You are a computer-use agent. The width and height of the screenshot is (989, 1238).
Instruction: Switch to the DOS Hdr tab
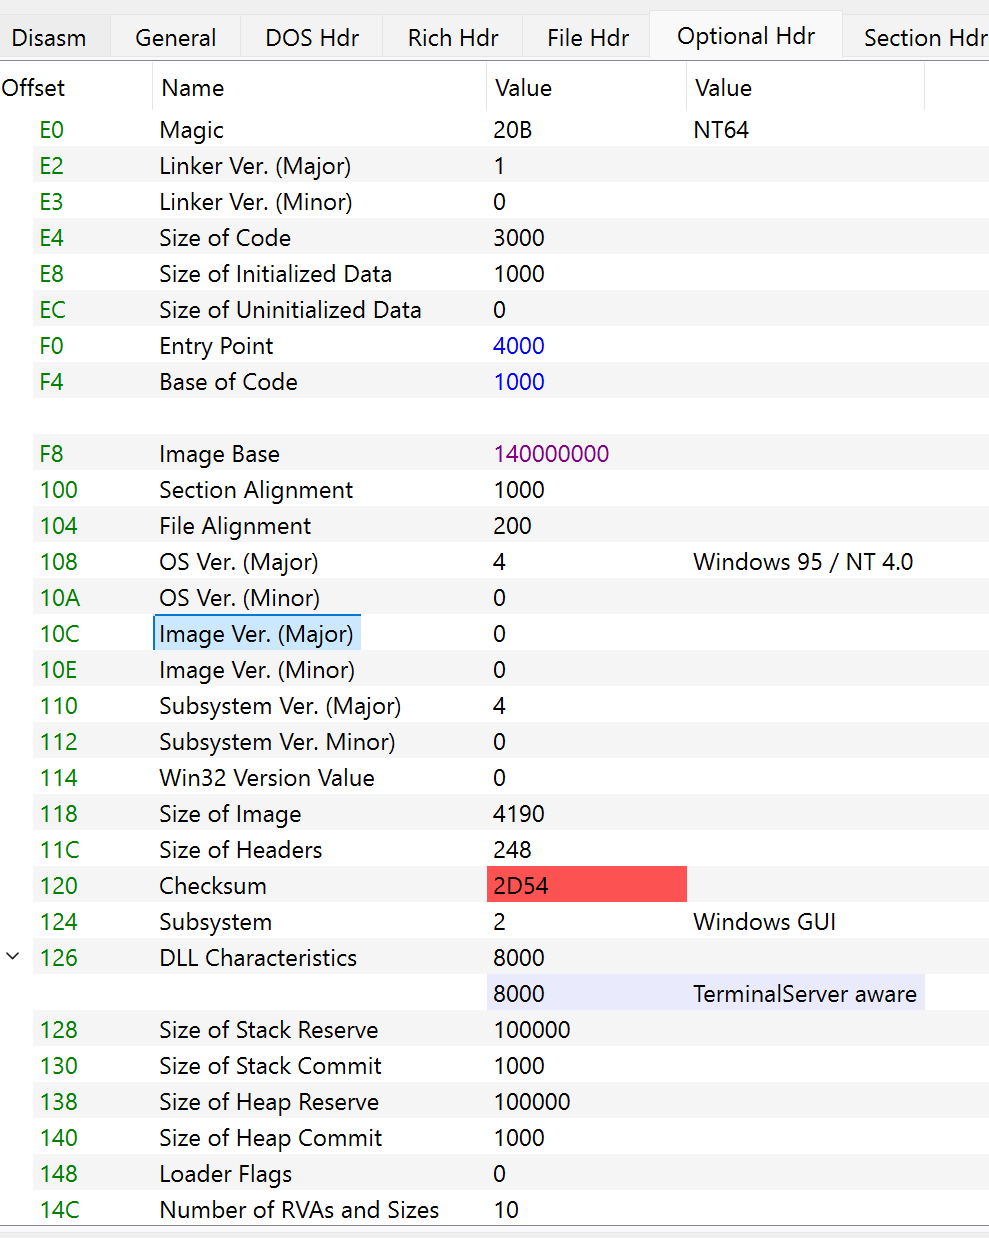312,38
